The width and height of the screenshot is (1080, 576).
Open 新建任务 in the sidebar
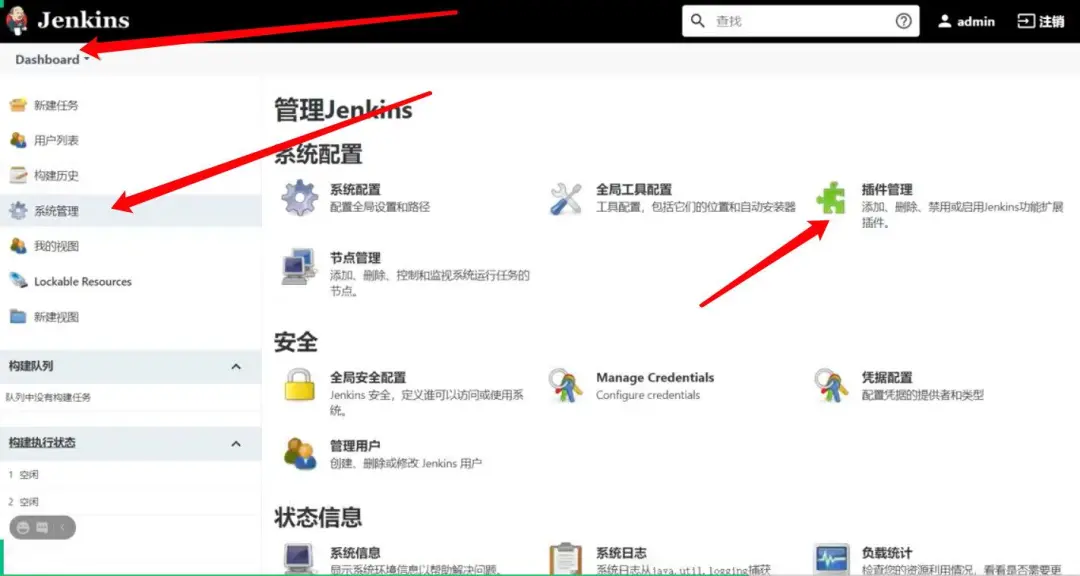click(x=56, y=105)
